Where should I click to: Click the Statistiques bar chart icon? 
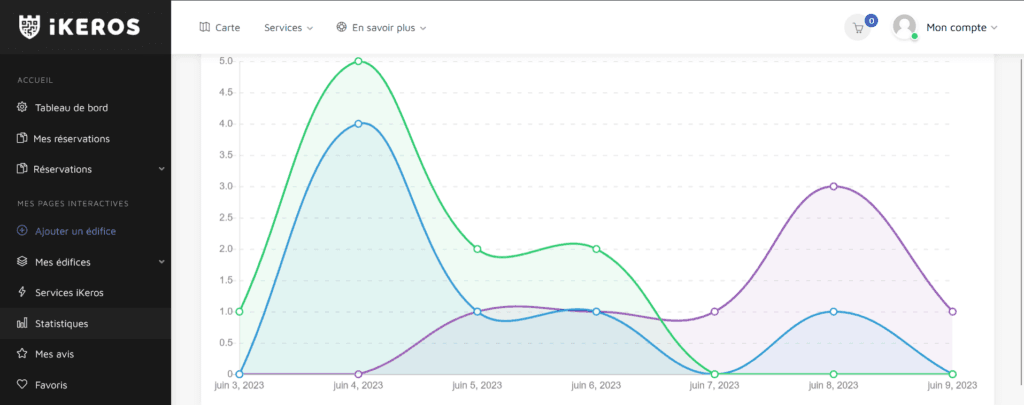[23, 324]
